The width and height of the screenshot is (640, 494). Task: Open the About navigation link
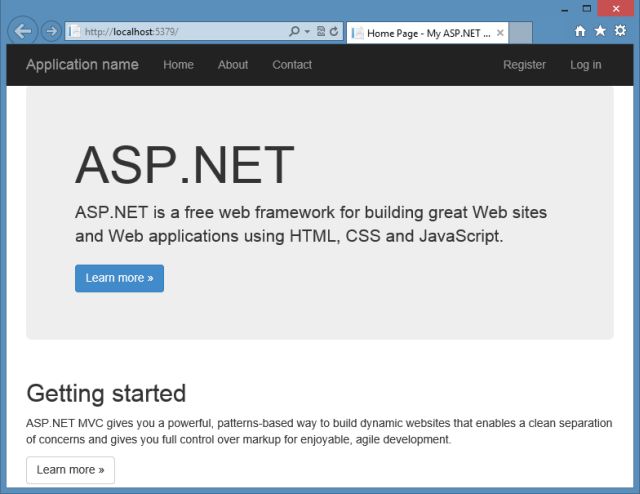(x=233, y=65)
